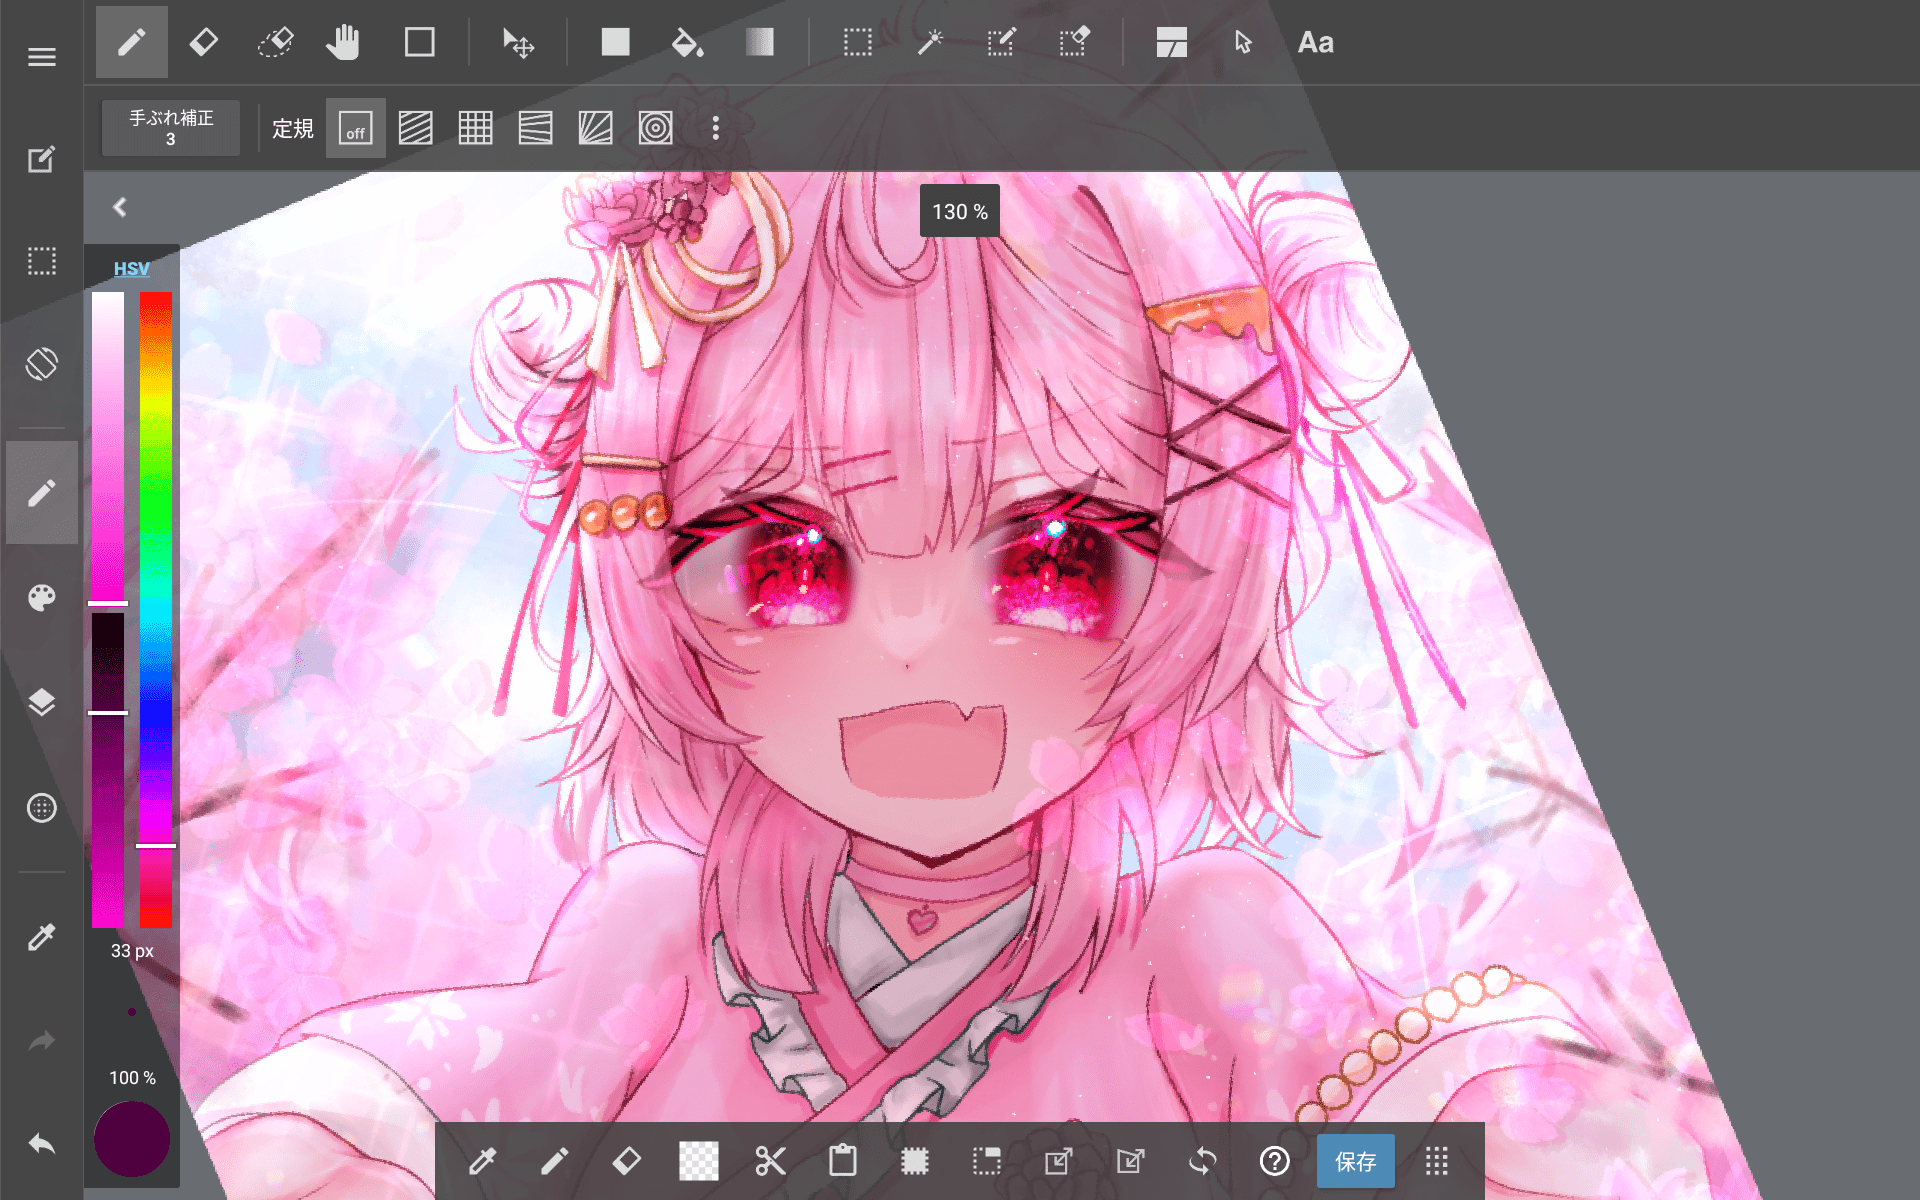Open the canvas rotate icon in sidebar
This screenshot has width=1920, height=1200.
tap(41, 364)
